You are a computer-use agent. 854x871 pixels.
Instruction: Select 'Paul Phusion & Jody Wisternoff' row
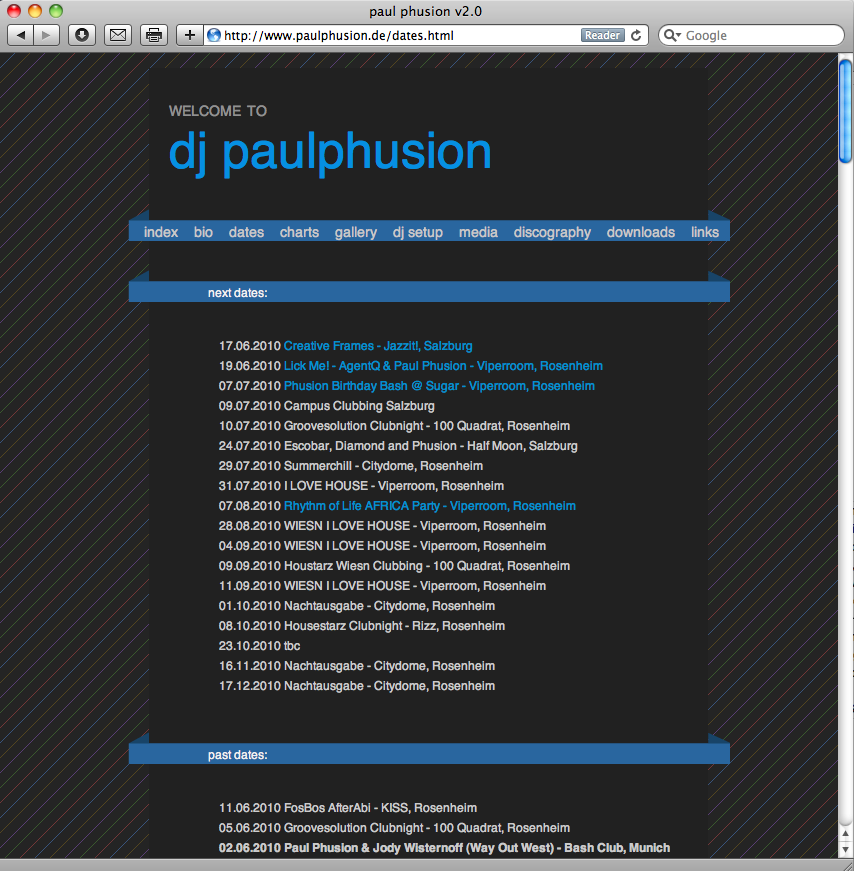click(445, 848)
